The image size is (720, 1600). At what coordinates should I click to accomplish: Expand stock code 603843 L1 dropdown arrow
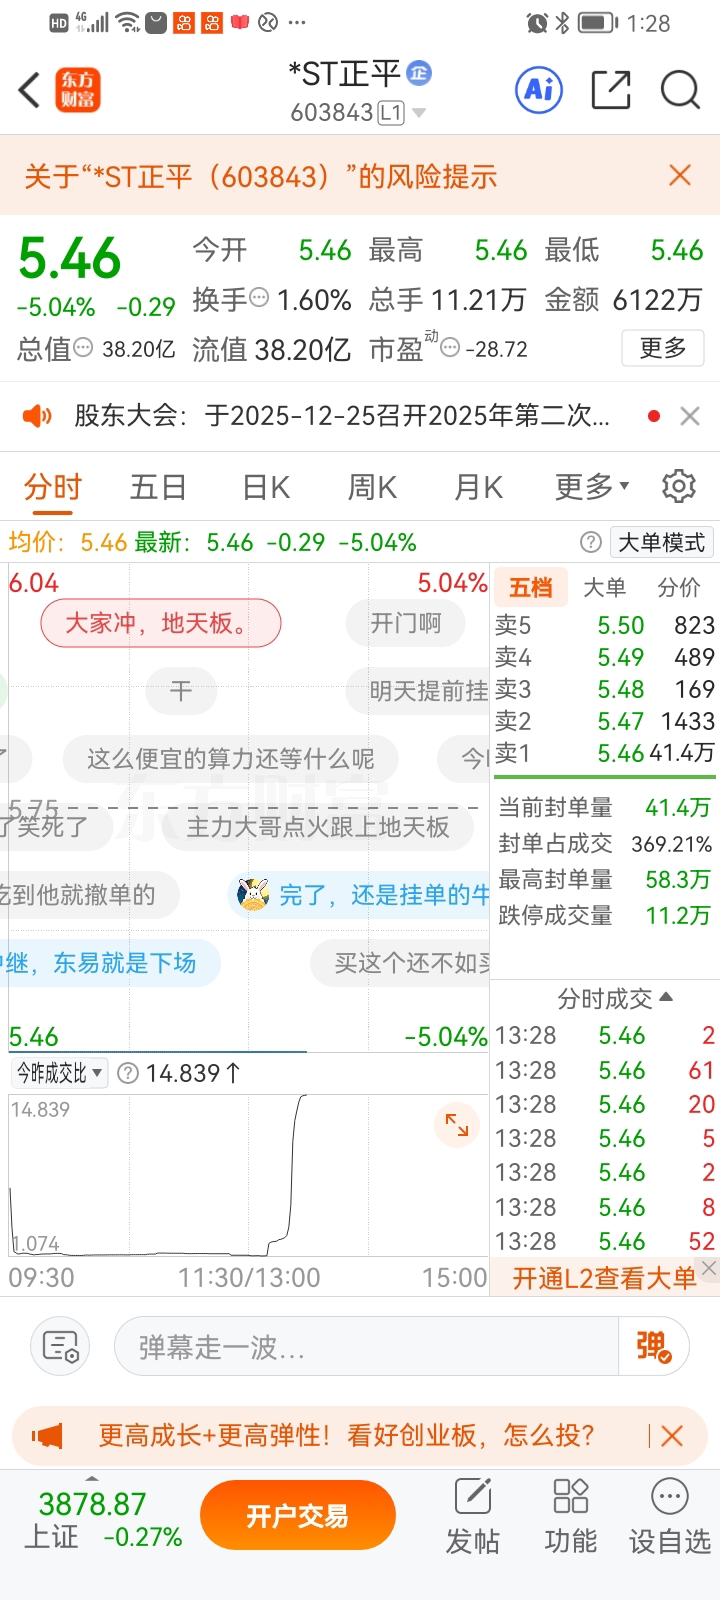click(x=418, y=113)
